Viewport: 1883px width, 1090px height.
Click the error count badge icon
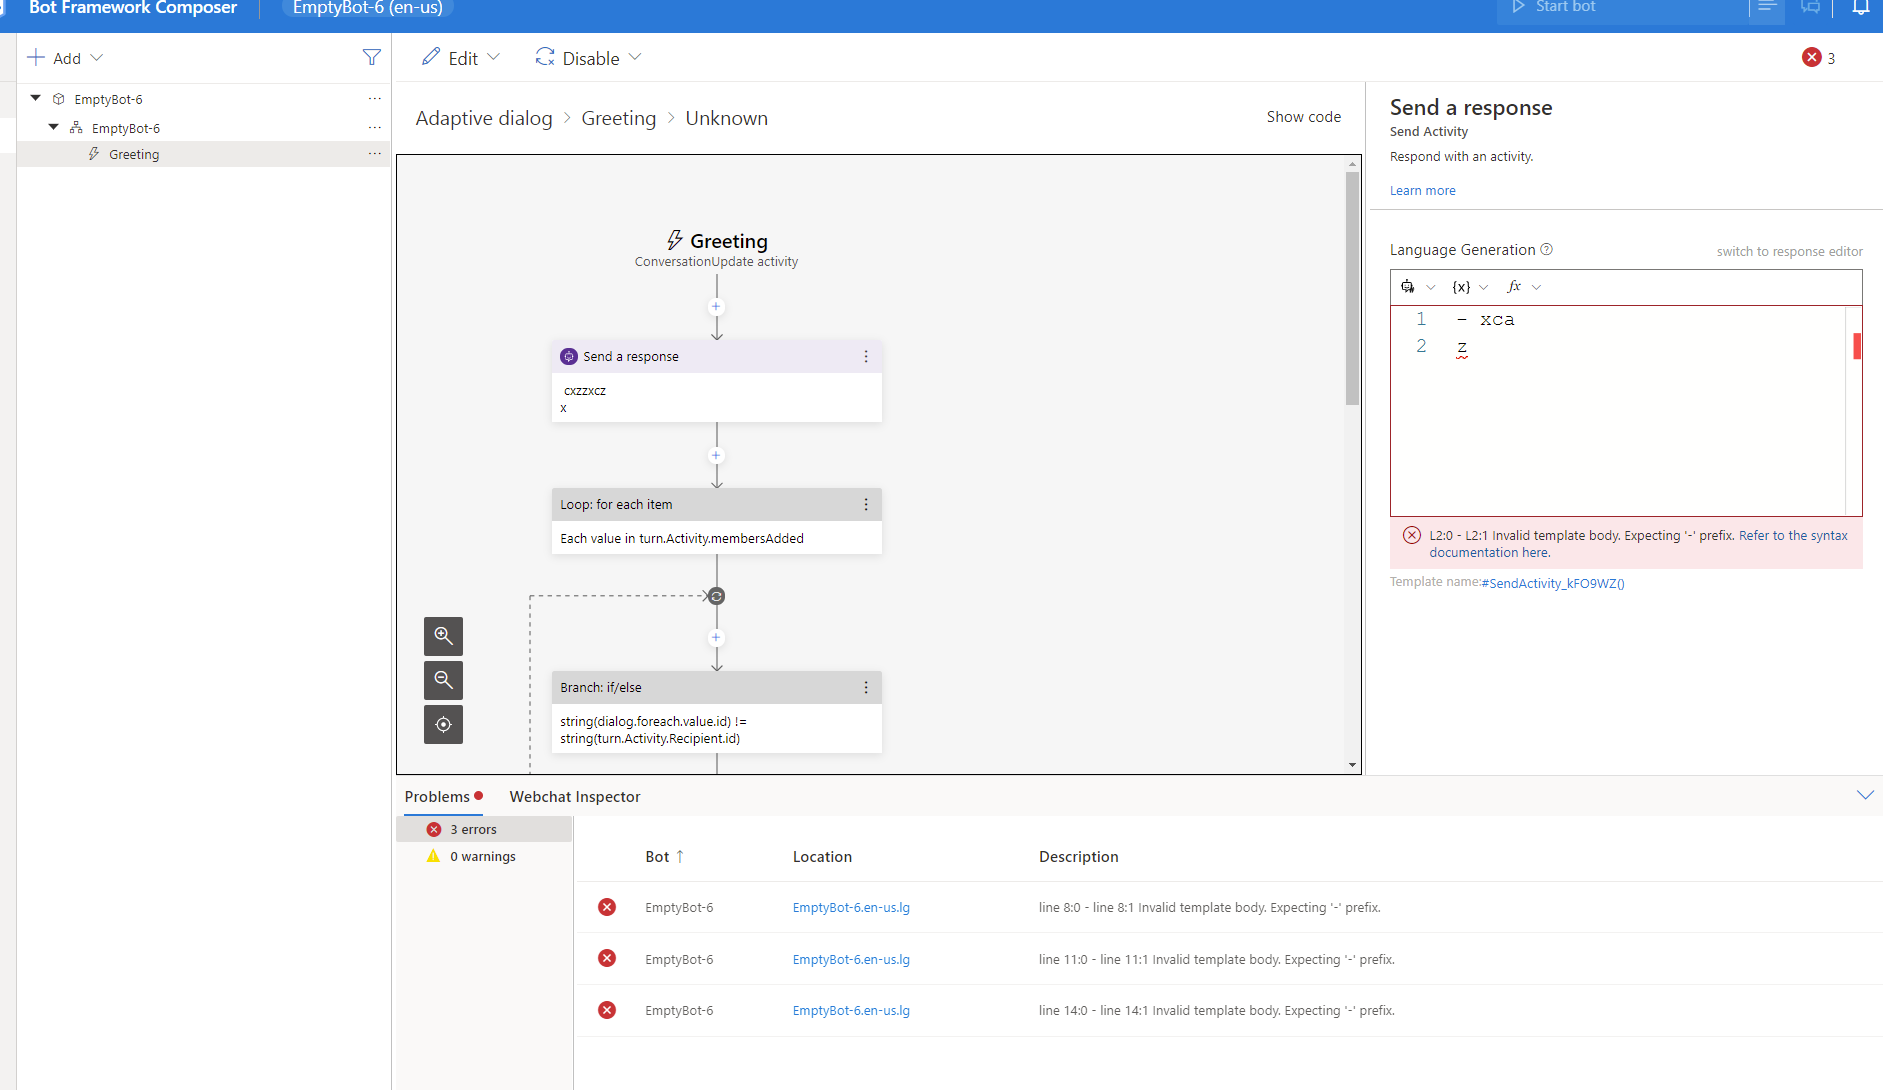(1811, 58)
